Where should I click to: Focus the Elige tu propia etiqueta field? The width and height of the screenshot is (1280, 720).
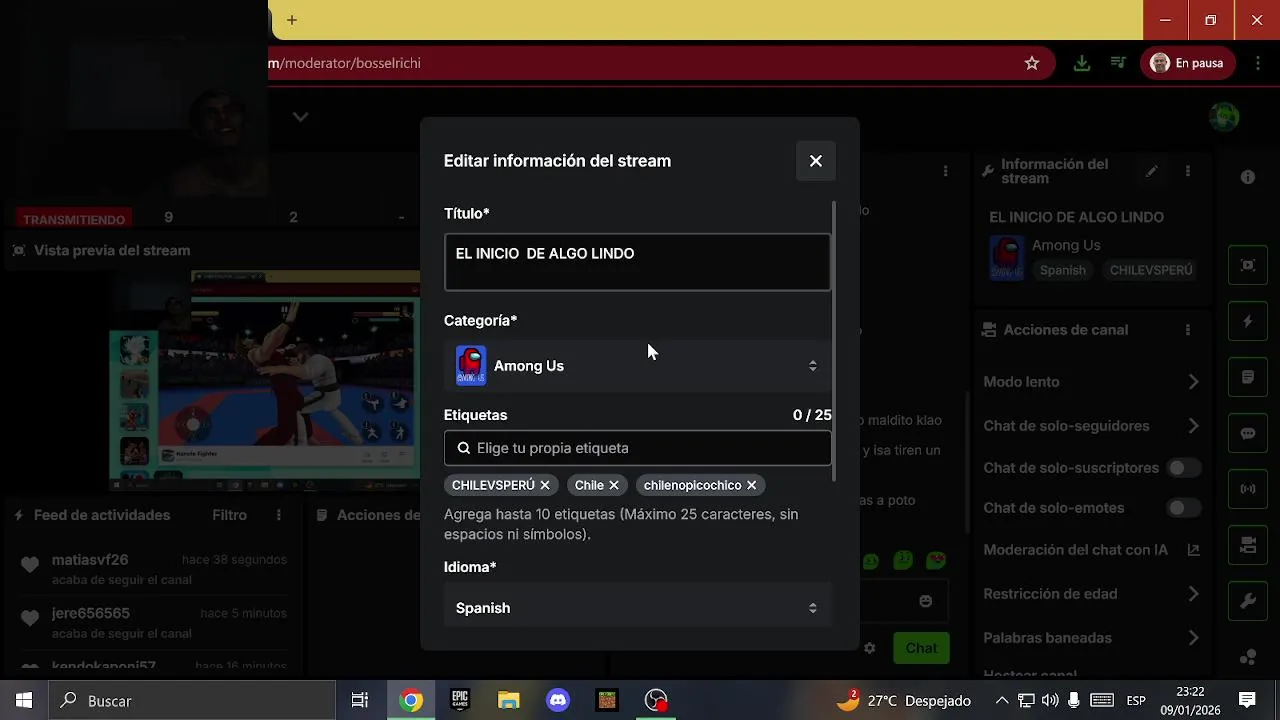click(637, 448)
